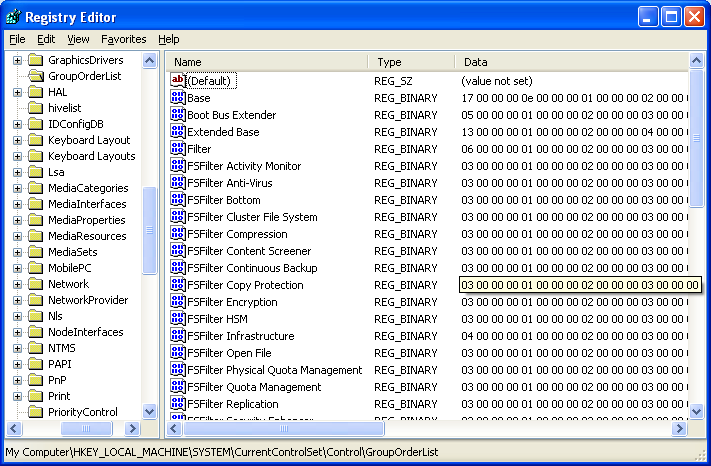Expand the Network key

(x=17, y=284)
